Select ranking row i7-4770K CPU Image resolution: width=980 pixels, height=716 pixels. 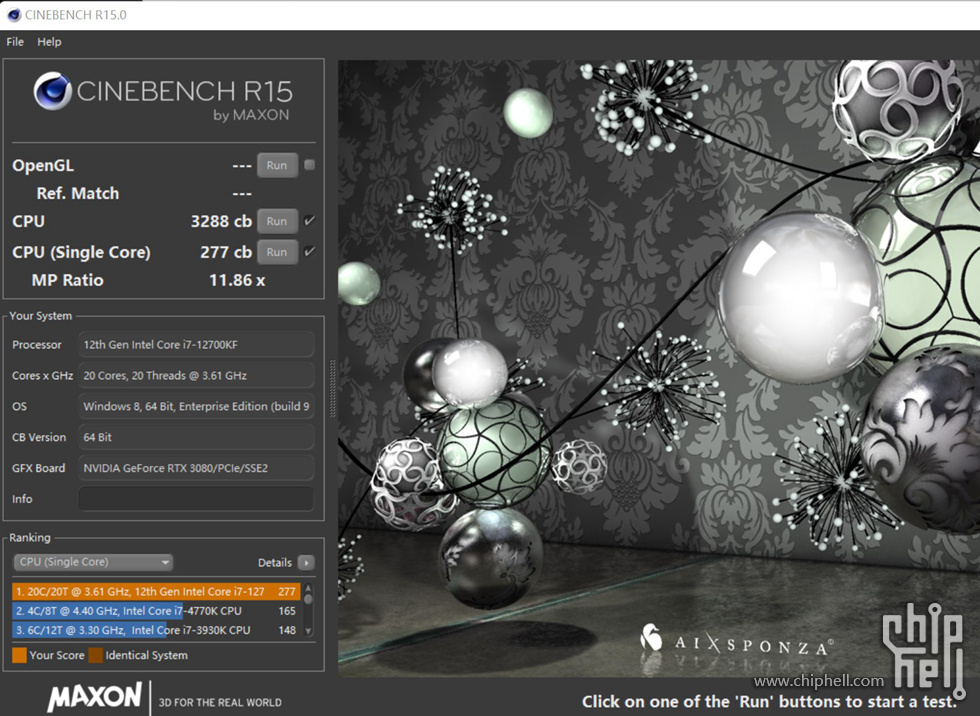click(x=156, y=610)
